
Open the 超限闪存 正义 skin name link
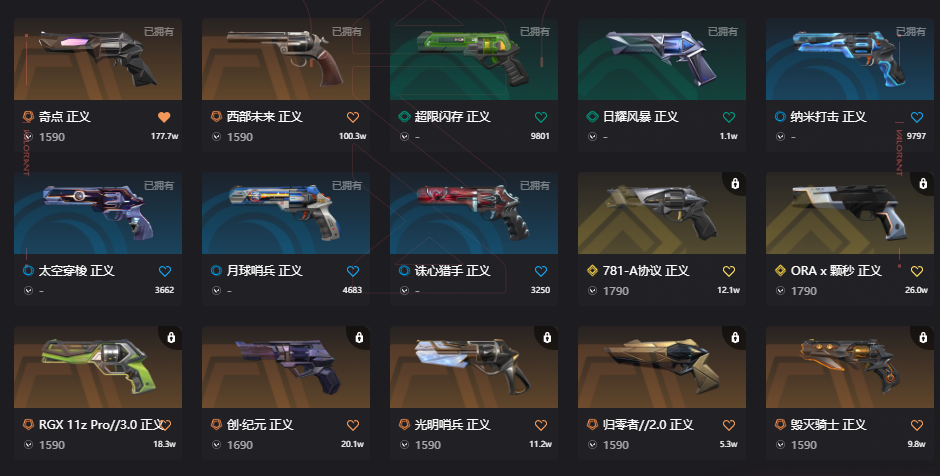[x=453, y=116]
